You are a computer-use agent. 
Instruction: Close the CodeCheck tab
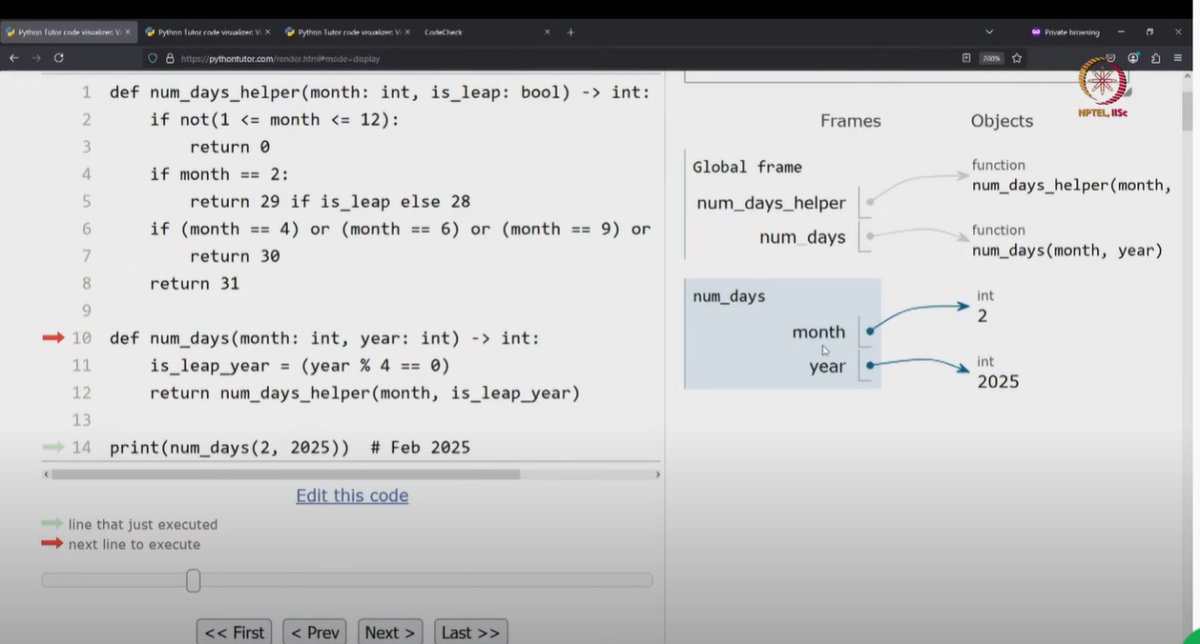click(x=547, y=32)
